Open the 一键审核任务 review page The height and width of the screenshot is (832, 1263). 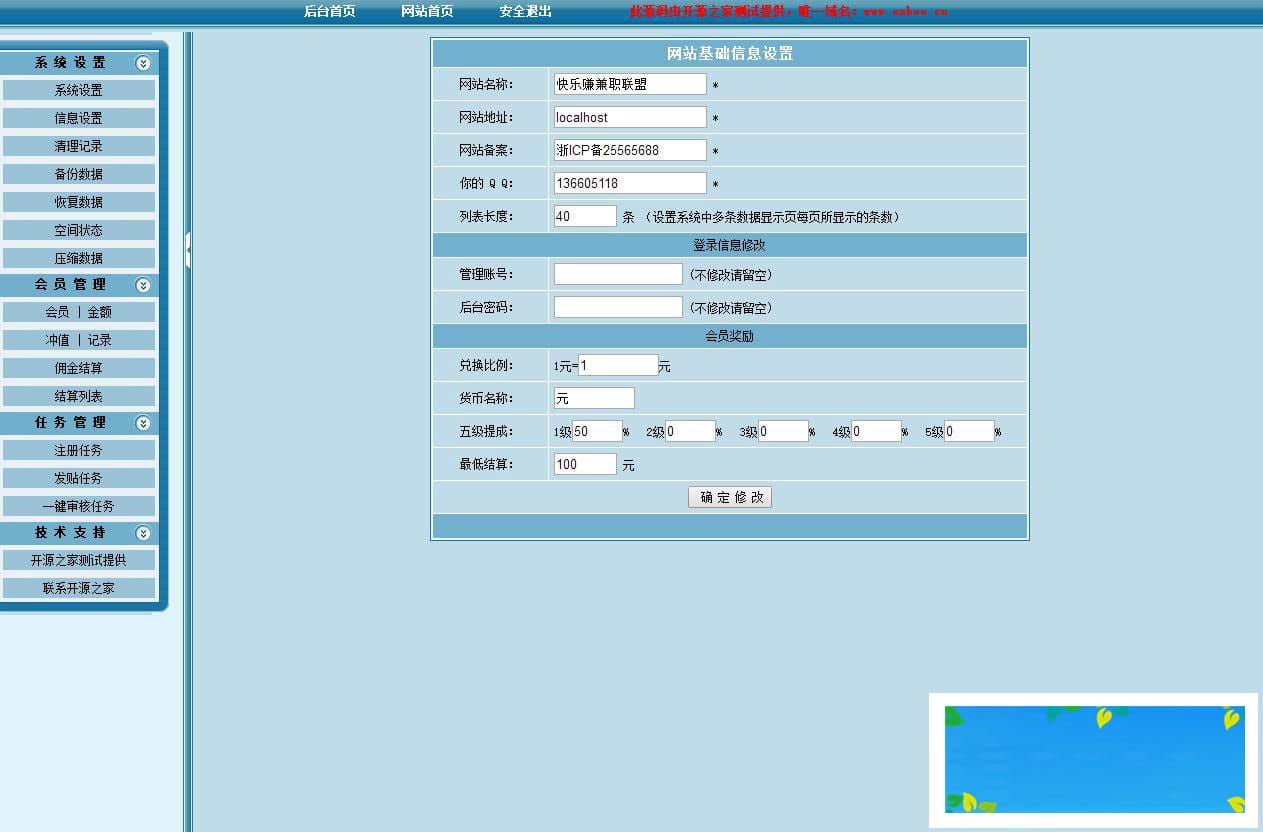79,506
